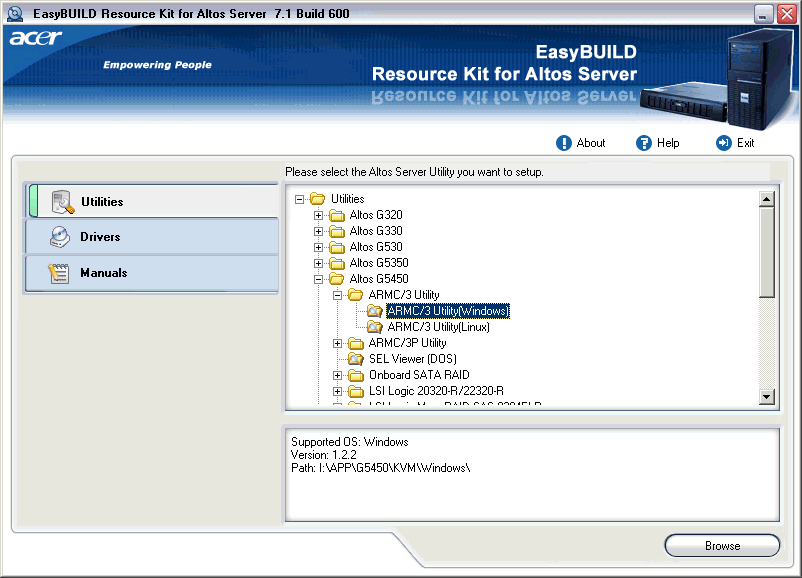
Task: Select the Altos G320 tree label
Action: coord(376,215)
